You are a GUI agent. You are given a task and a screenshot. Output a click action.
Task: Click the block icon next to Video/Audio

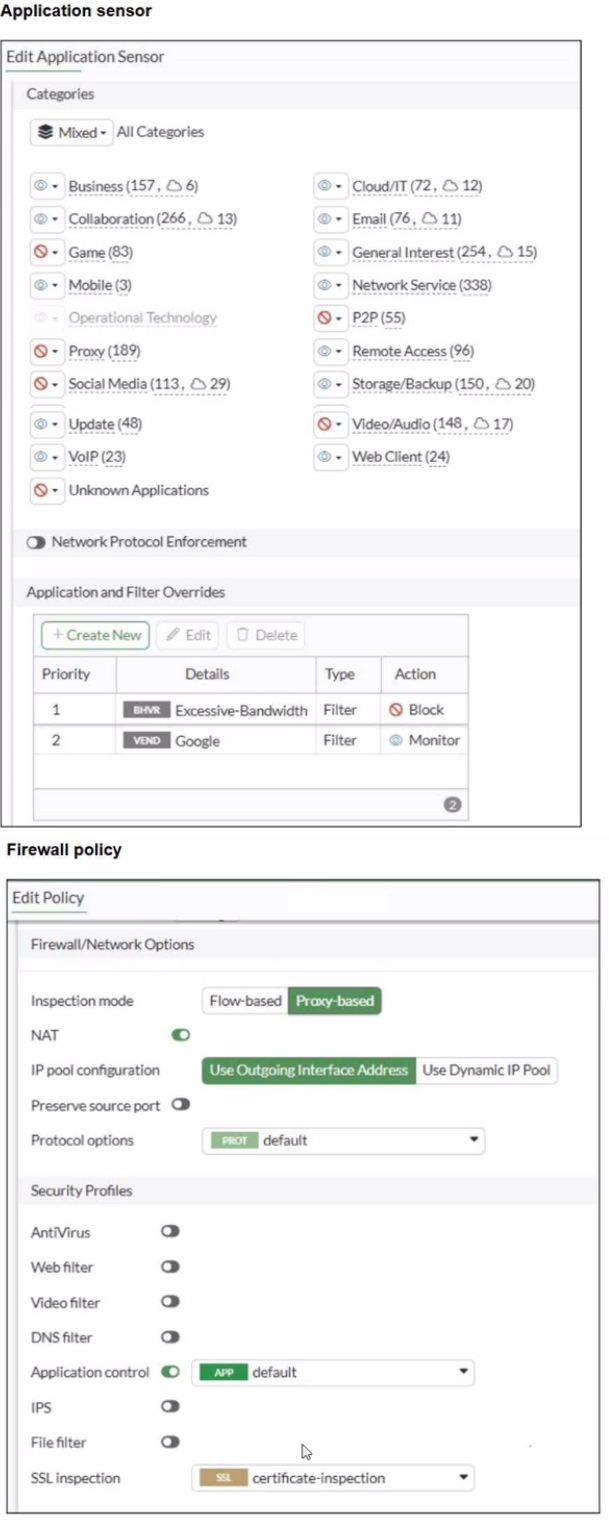(x=324, y=424)
